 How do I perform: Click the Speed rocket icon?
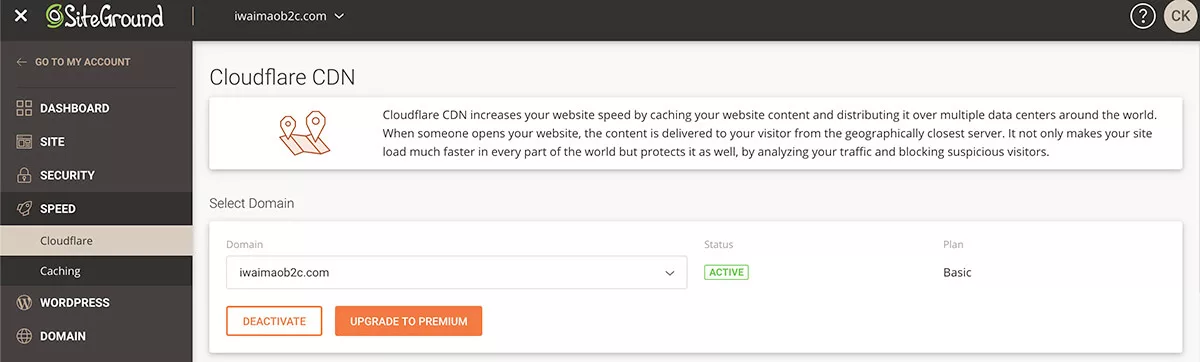[24, 209]
